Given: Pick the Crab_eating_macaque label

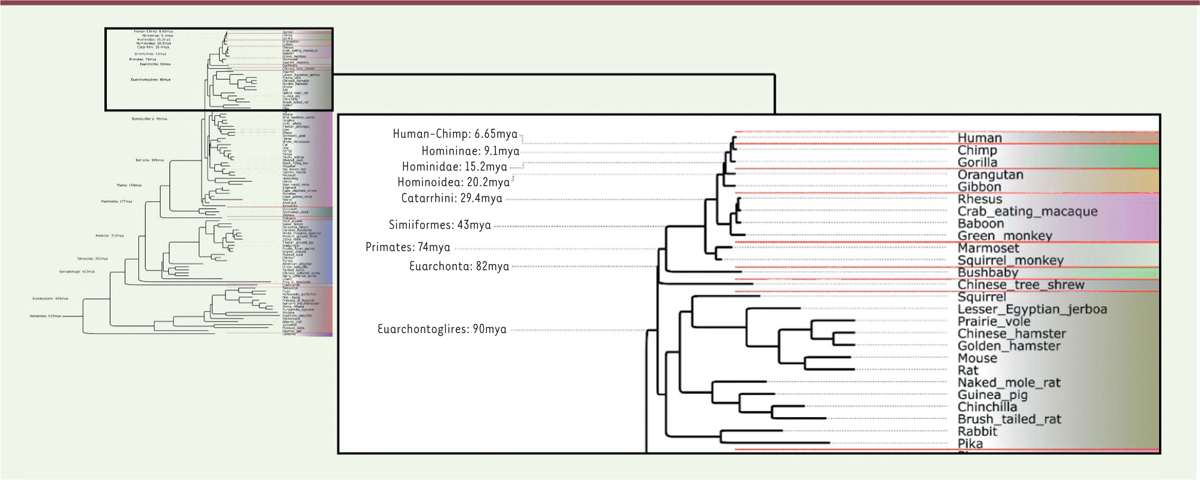Looking at the screenshot, I should pos(1029,211).
